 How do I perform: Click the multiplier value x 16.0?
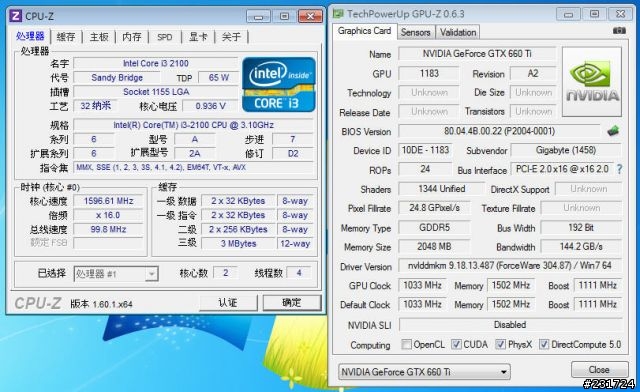click(109, 215)
